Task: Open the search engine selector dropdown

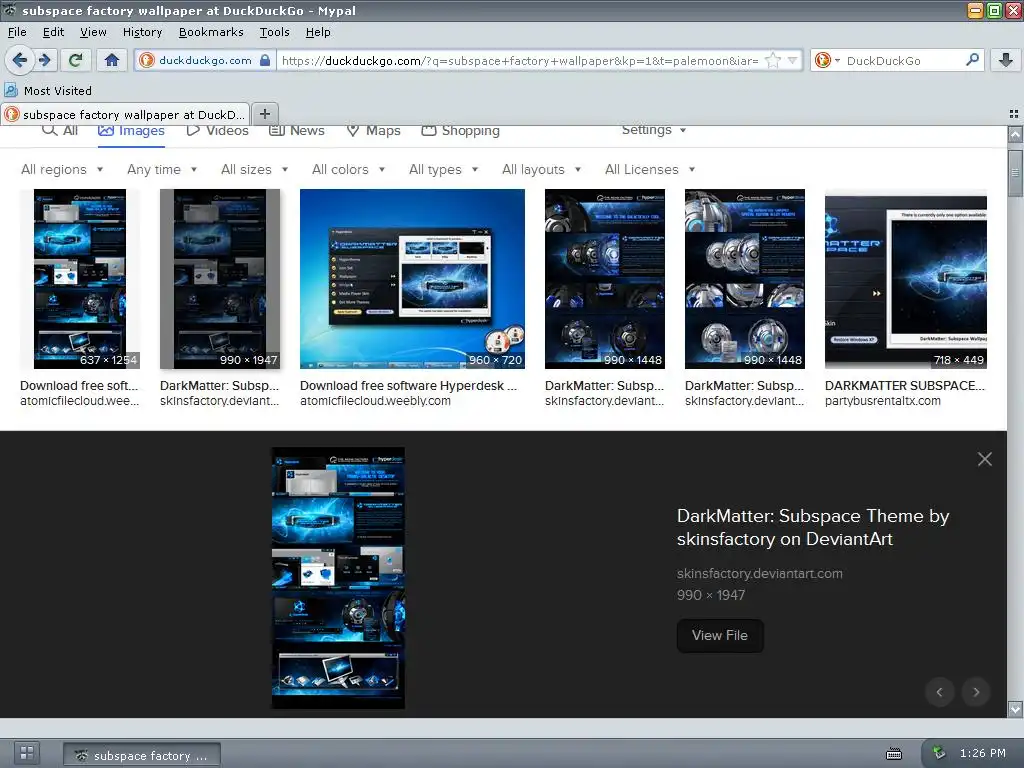Action: click(x=827, y=60)
